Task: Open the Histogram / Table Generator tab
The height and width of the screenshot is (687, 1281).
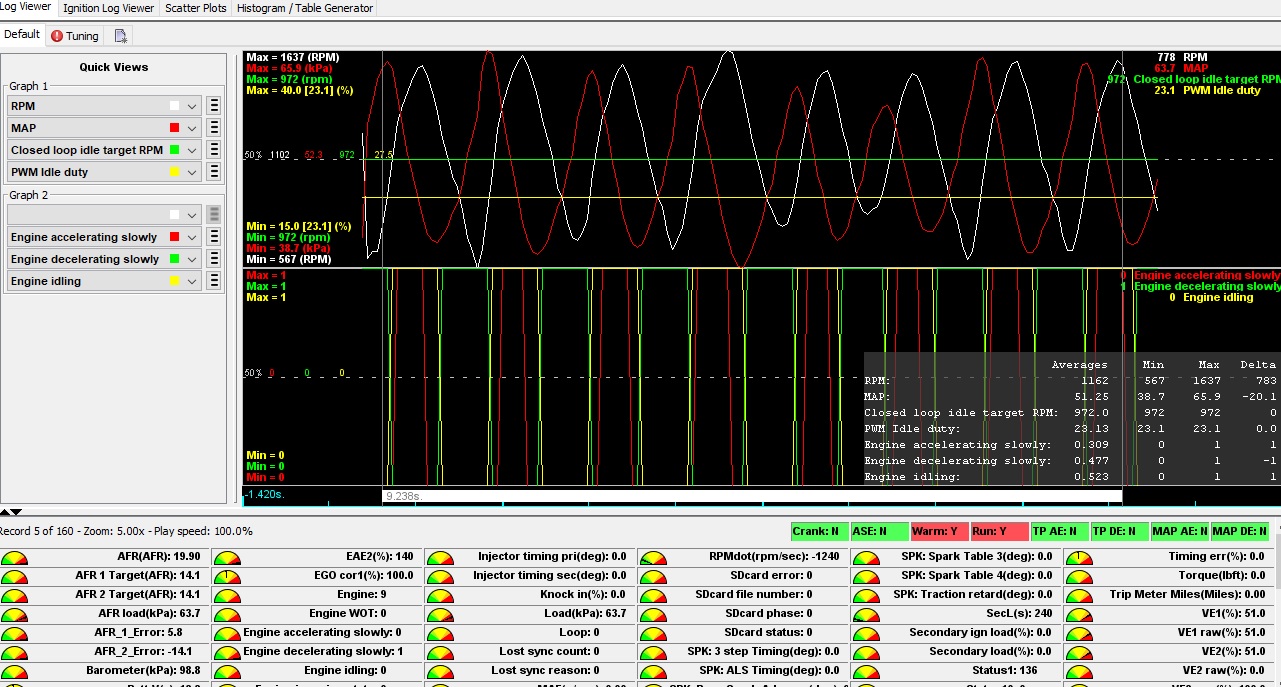Action: coord(304,8)
